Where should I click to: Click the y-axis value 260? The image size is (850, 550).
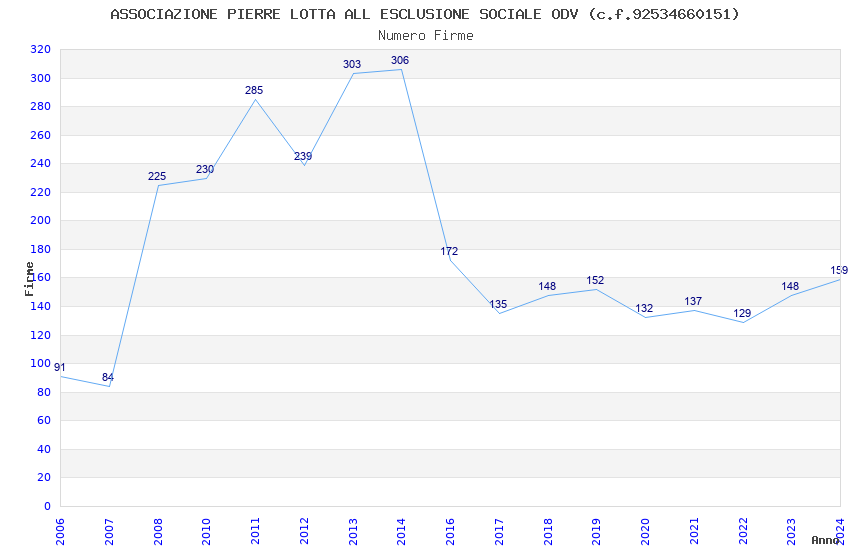click(41, 135)
